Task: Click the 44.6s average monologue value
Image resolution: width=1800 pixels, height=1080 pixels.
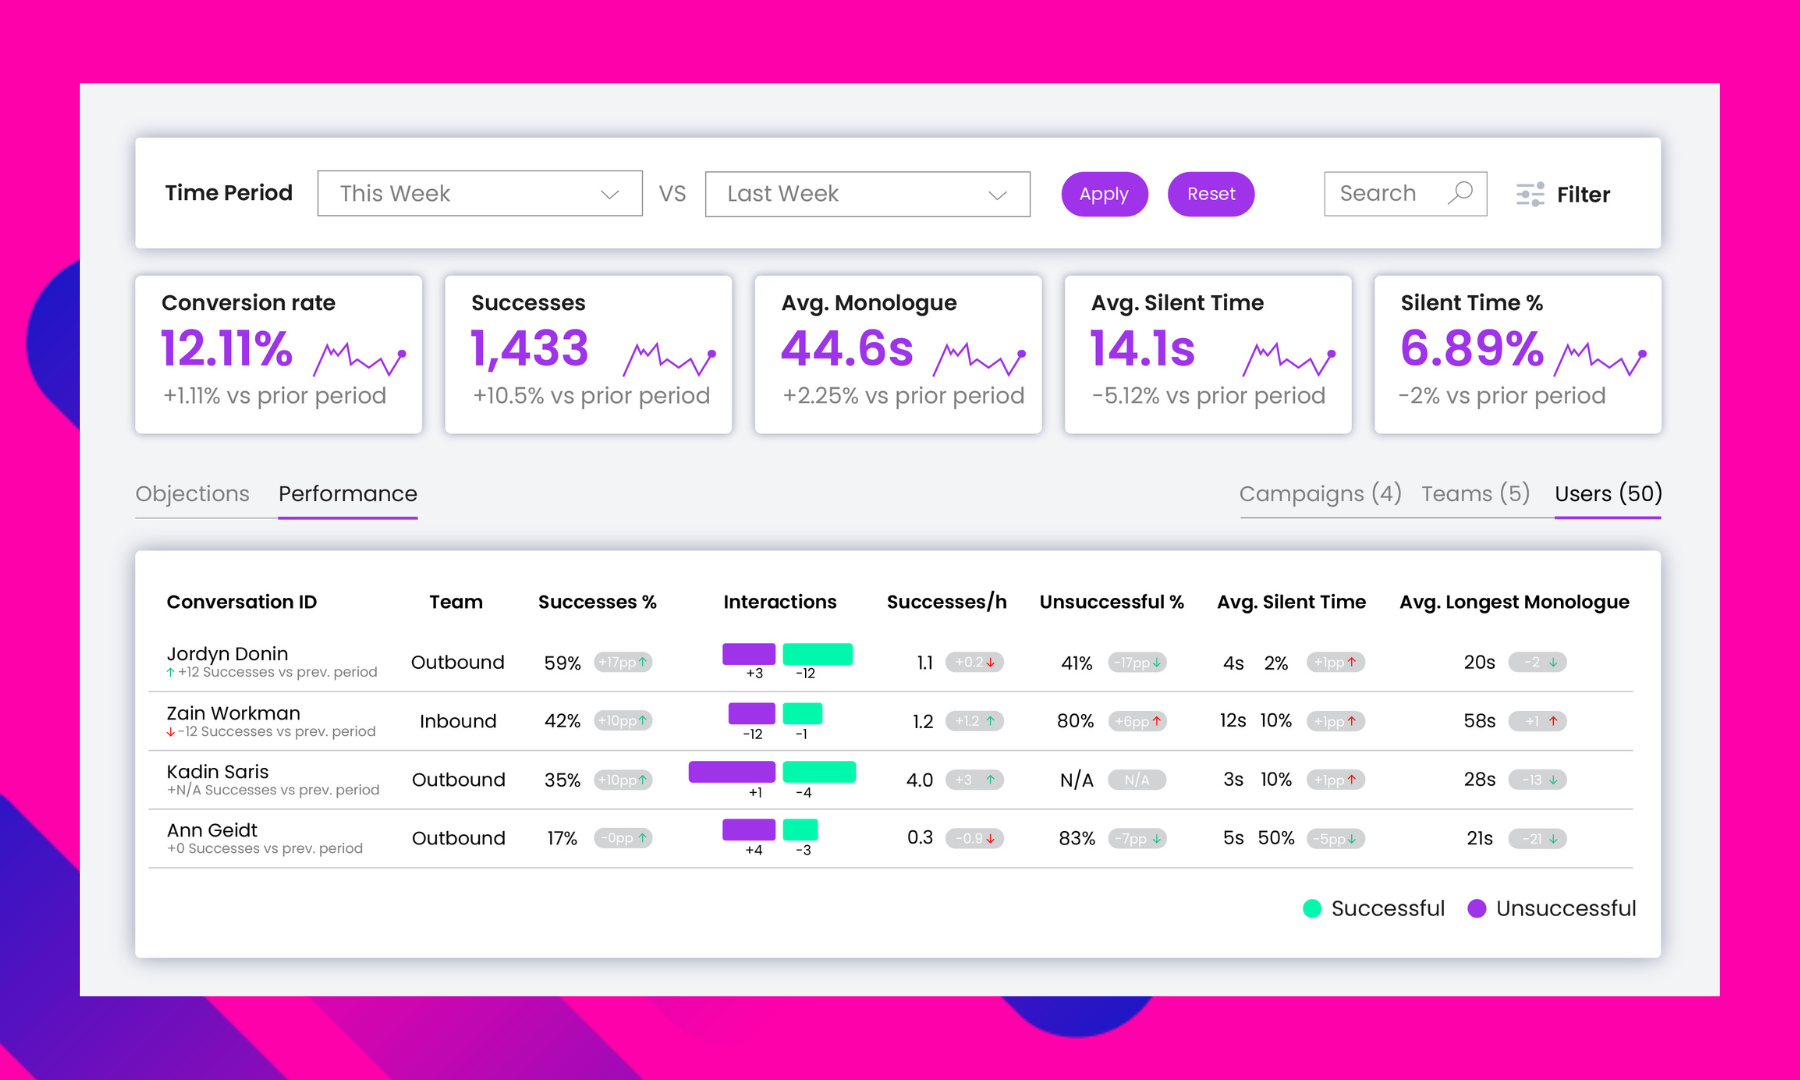Action: tap(847, 349)
